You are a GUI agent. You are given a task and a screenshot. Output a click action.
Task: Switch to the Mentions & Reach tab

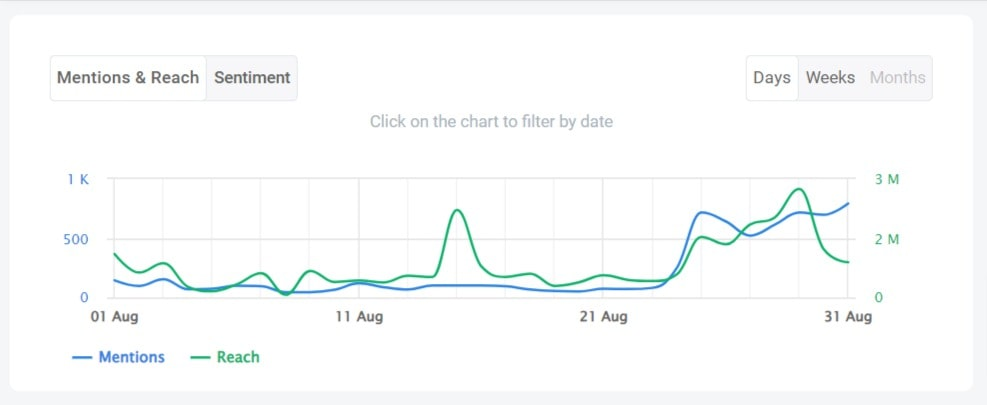pyautogui.click(x=128, y=78)
